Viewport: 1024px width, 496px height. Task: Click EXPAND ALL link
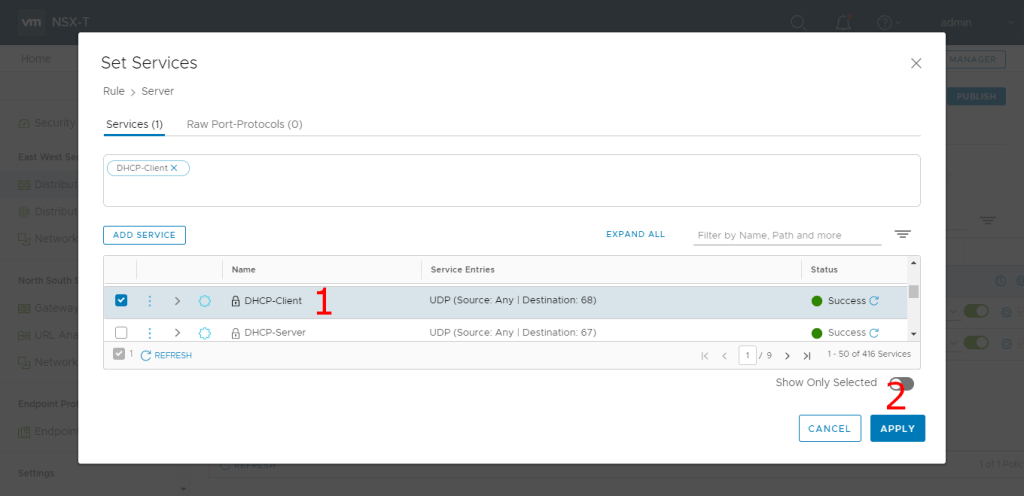point(635,235)
